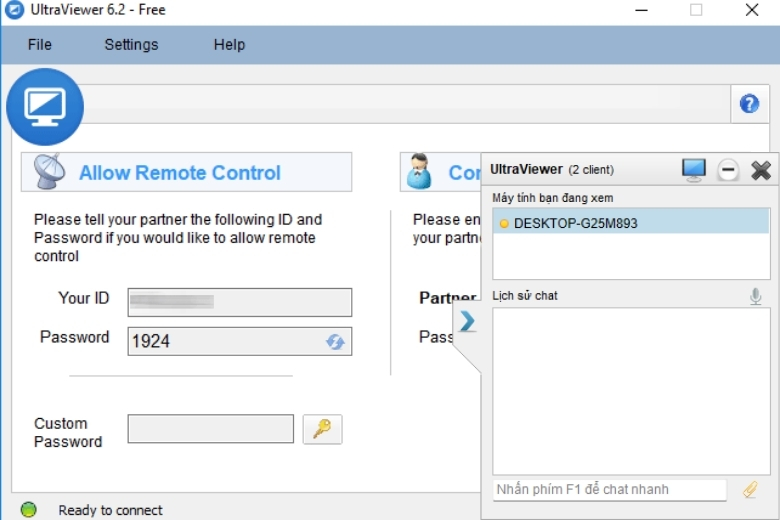Refresh the password with the blue arrows icon
Screen dimensions: 780x520
pos(335,342)
